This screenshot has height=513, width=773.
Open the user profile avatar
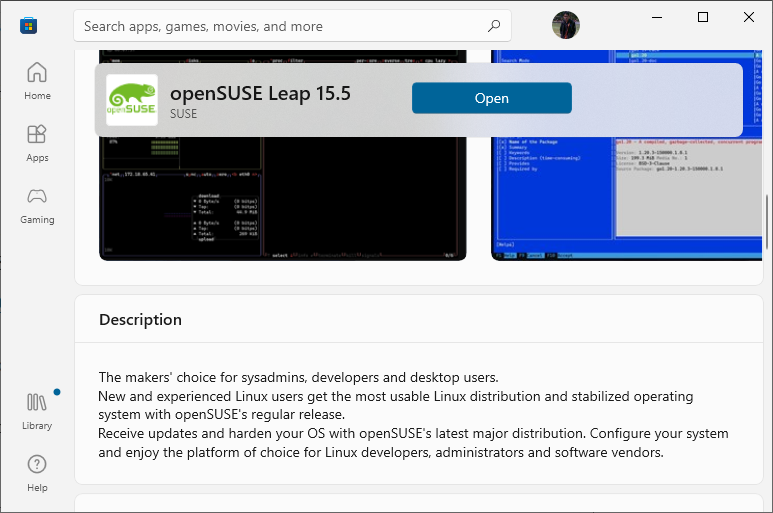565,25
